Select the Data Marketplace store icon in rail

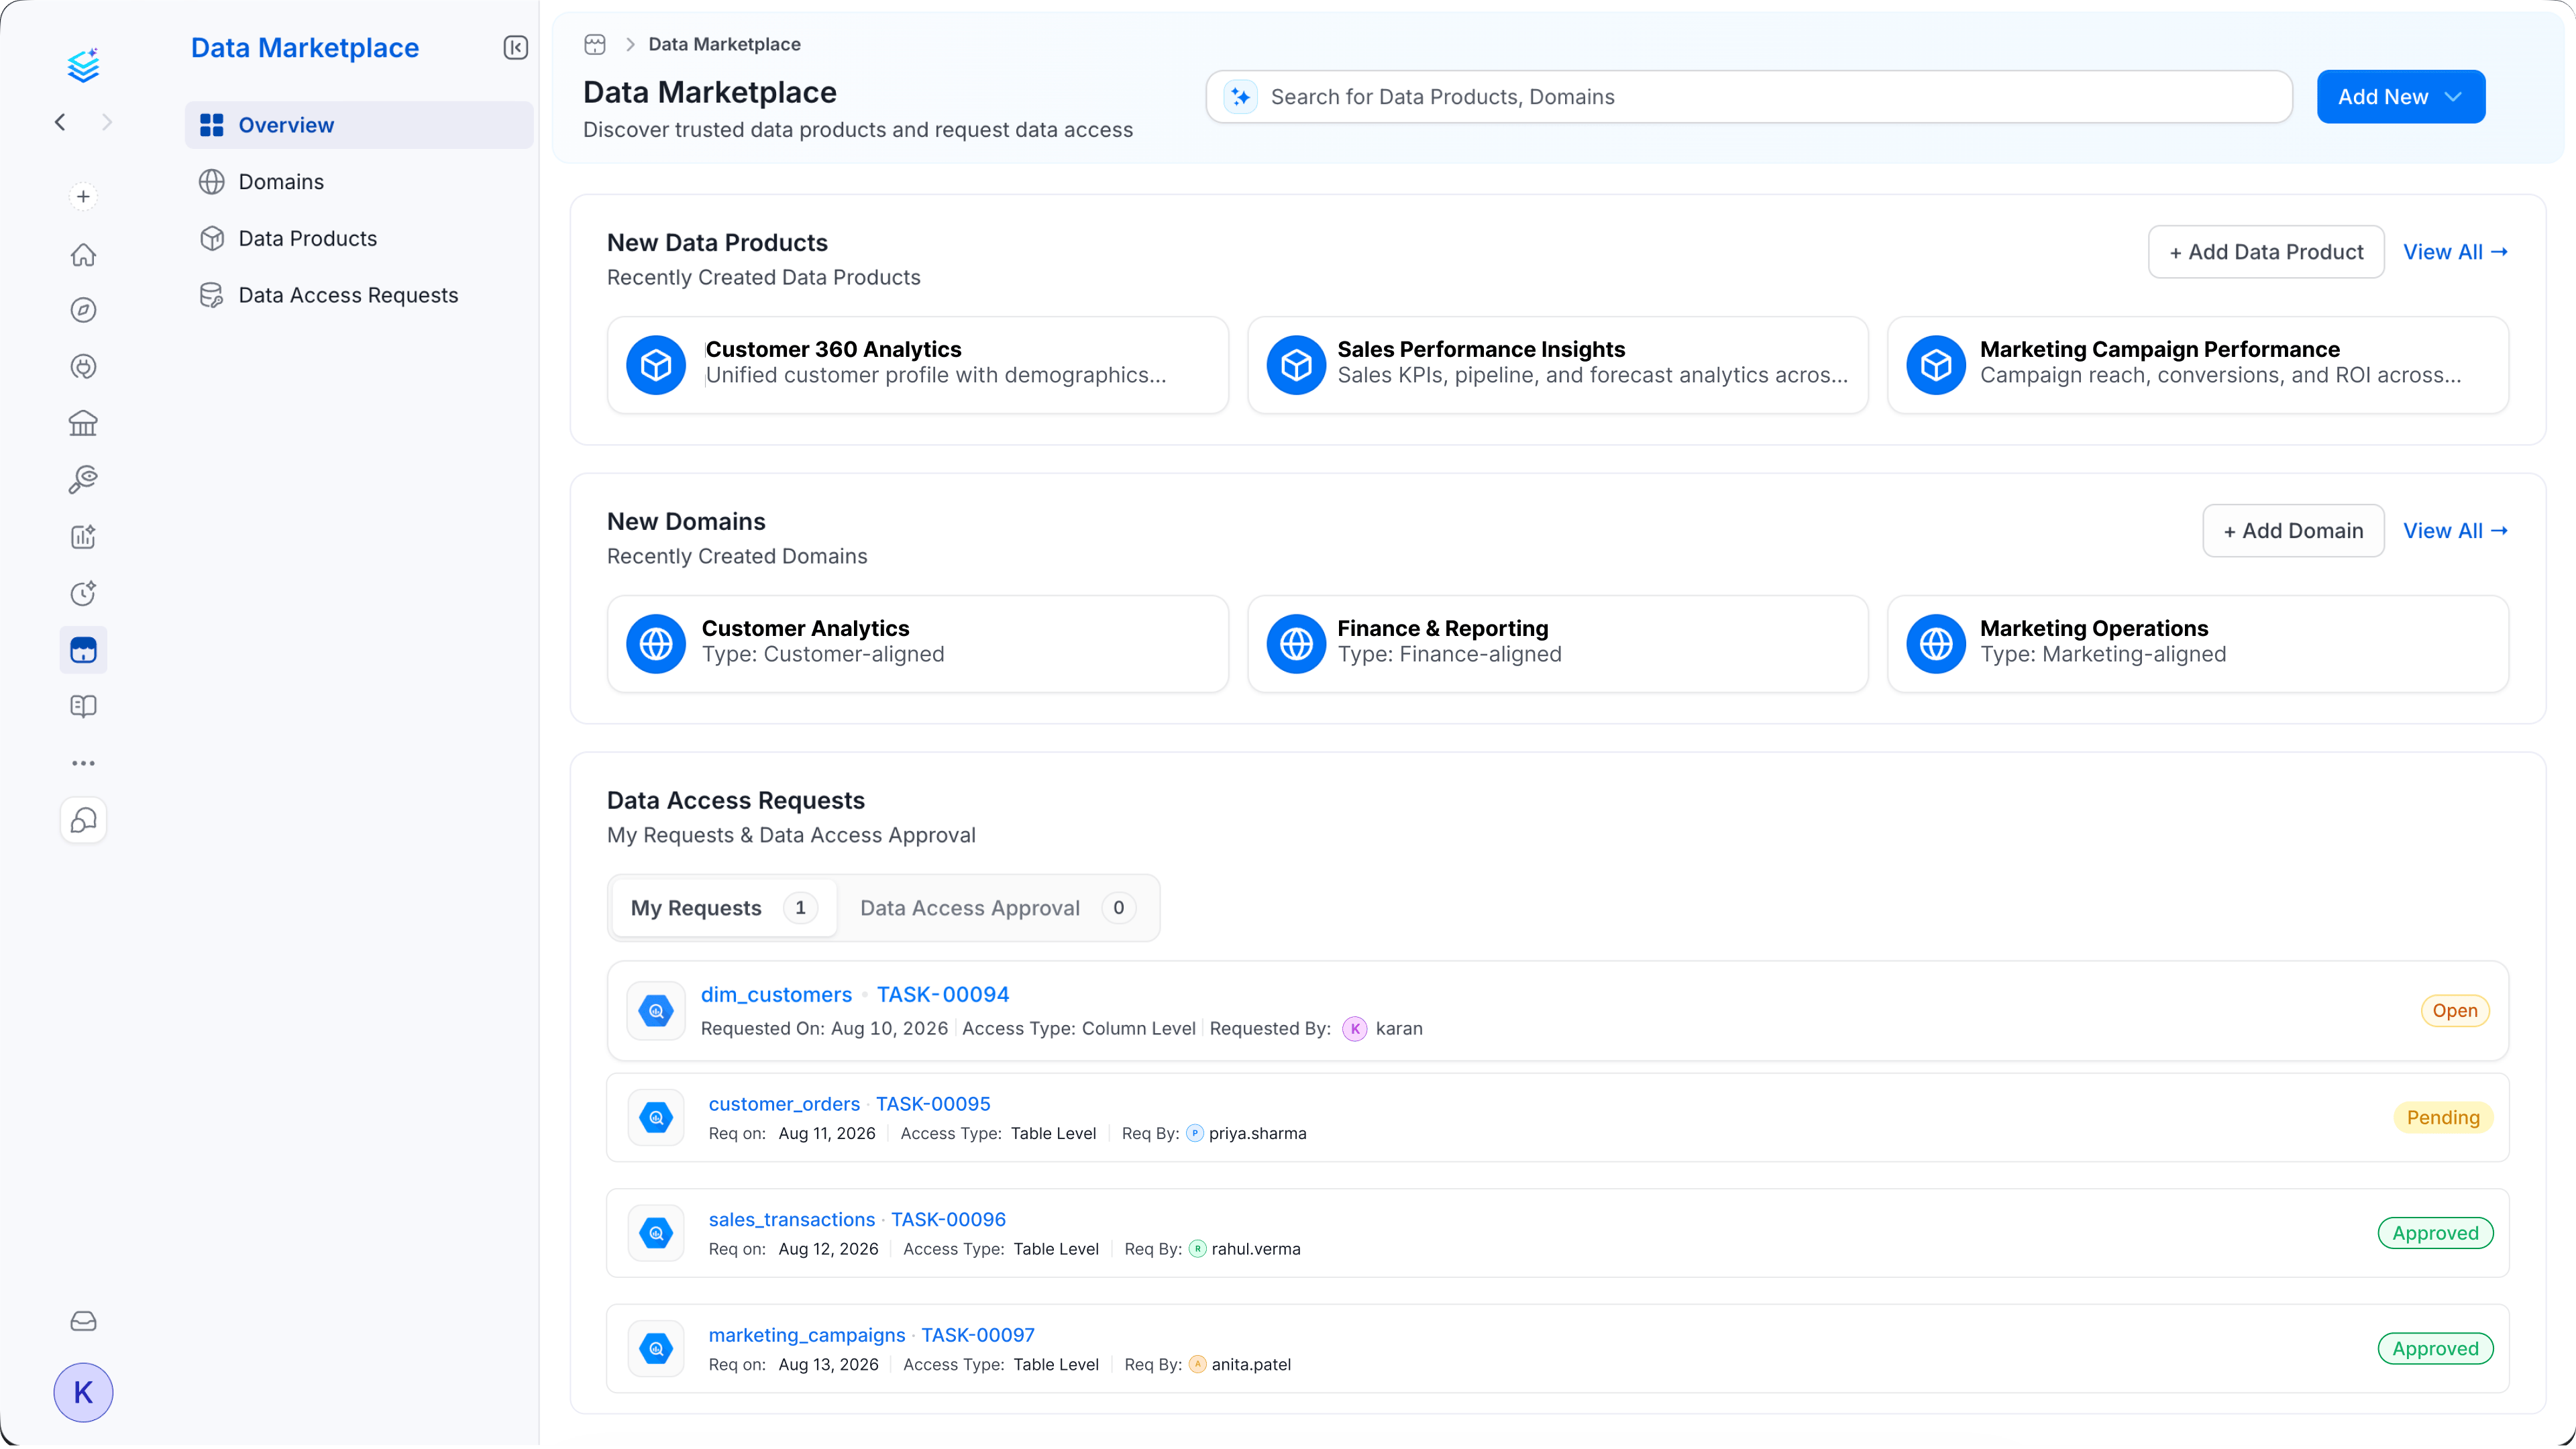pos(83,650)
